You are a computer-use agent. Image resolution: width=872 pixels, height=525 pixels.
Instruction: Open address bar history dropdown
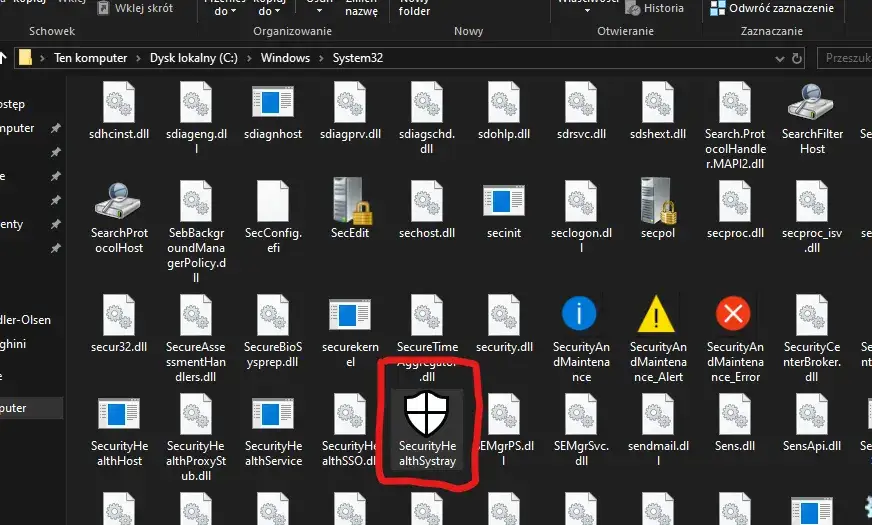click(x=780, y=58)
